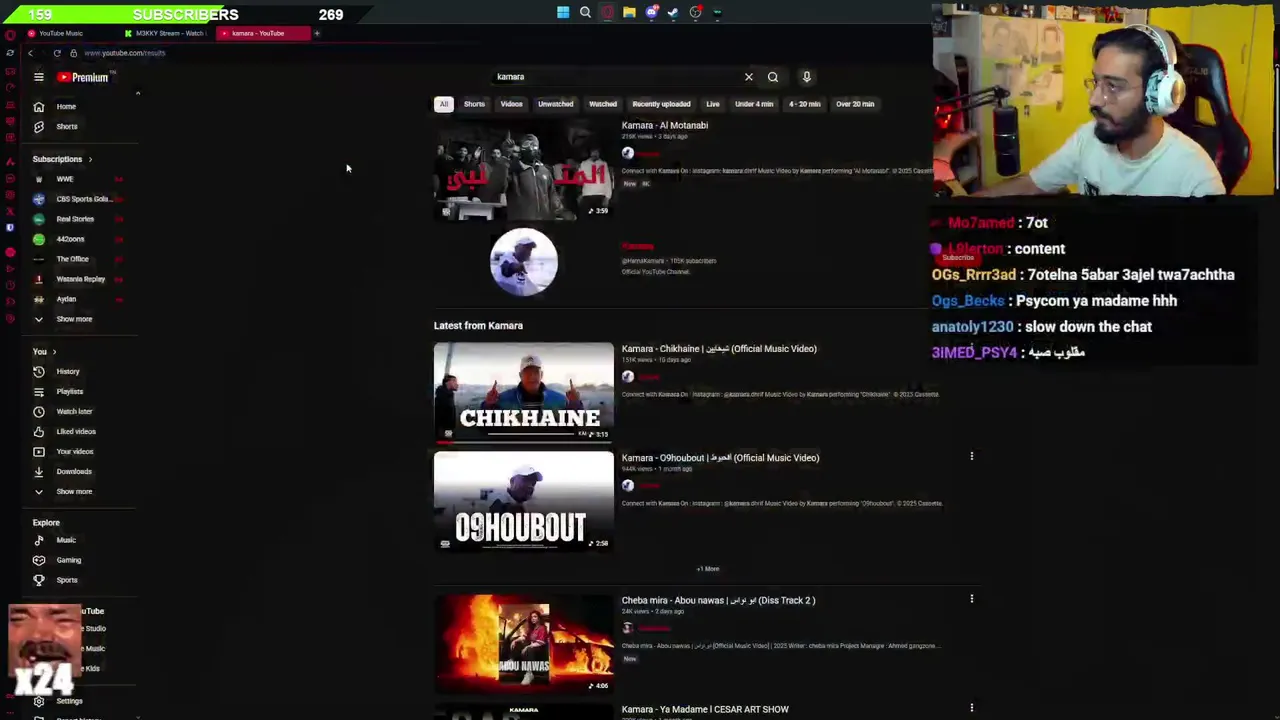Image resolution: width=1280 pixels, height=720 pixels.
Task: Open Wataniа Replay subscription
Action: [x=80, y=279]
